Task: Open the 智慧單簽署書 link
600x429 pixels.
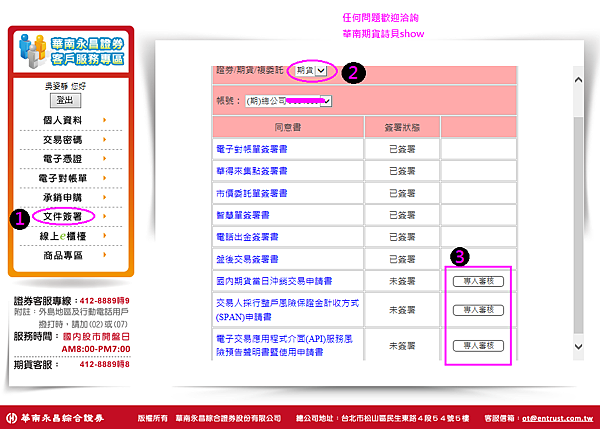Action: pyautogui.click(x=243, y=215)
